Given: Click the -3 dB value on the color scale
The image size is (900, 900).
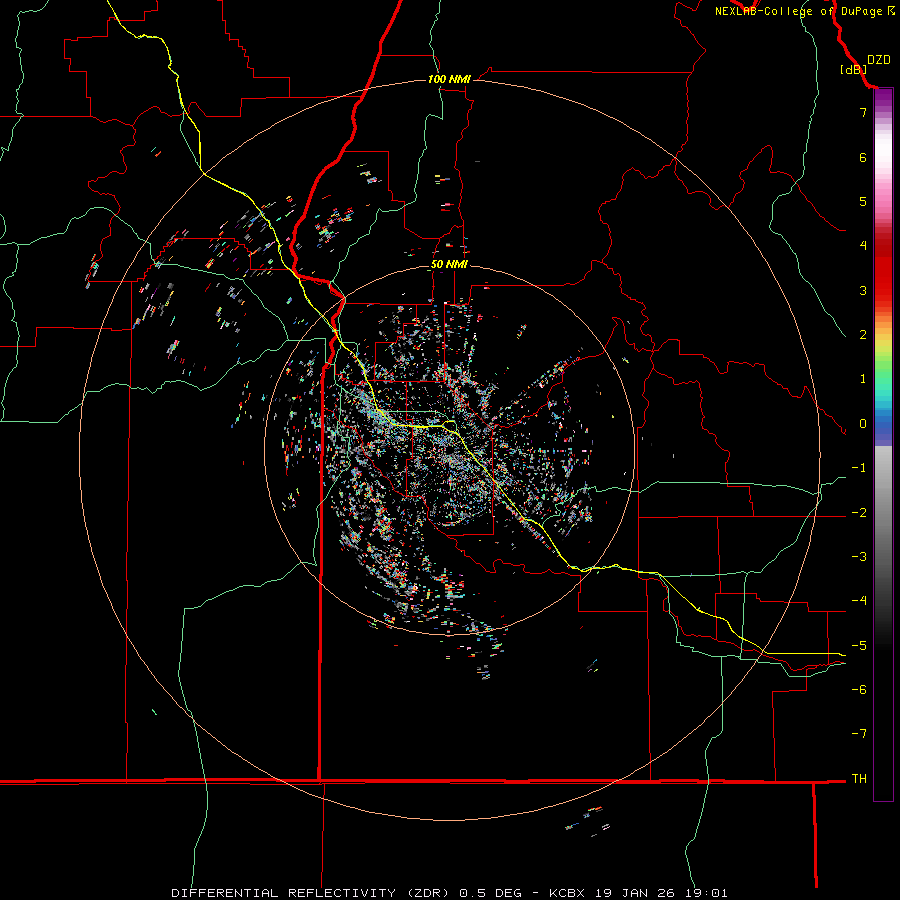Looking at the screenshot, I should (859, 557).
